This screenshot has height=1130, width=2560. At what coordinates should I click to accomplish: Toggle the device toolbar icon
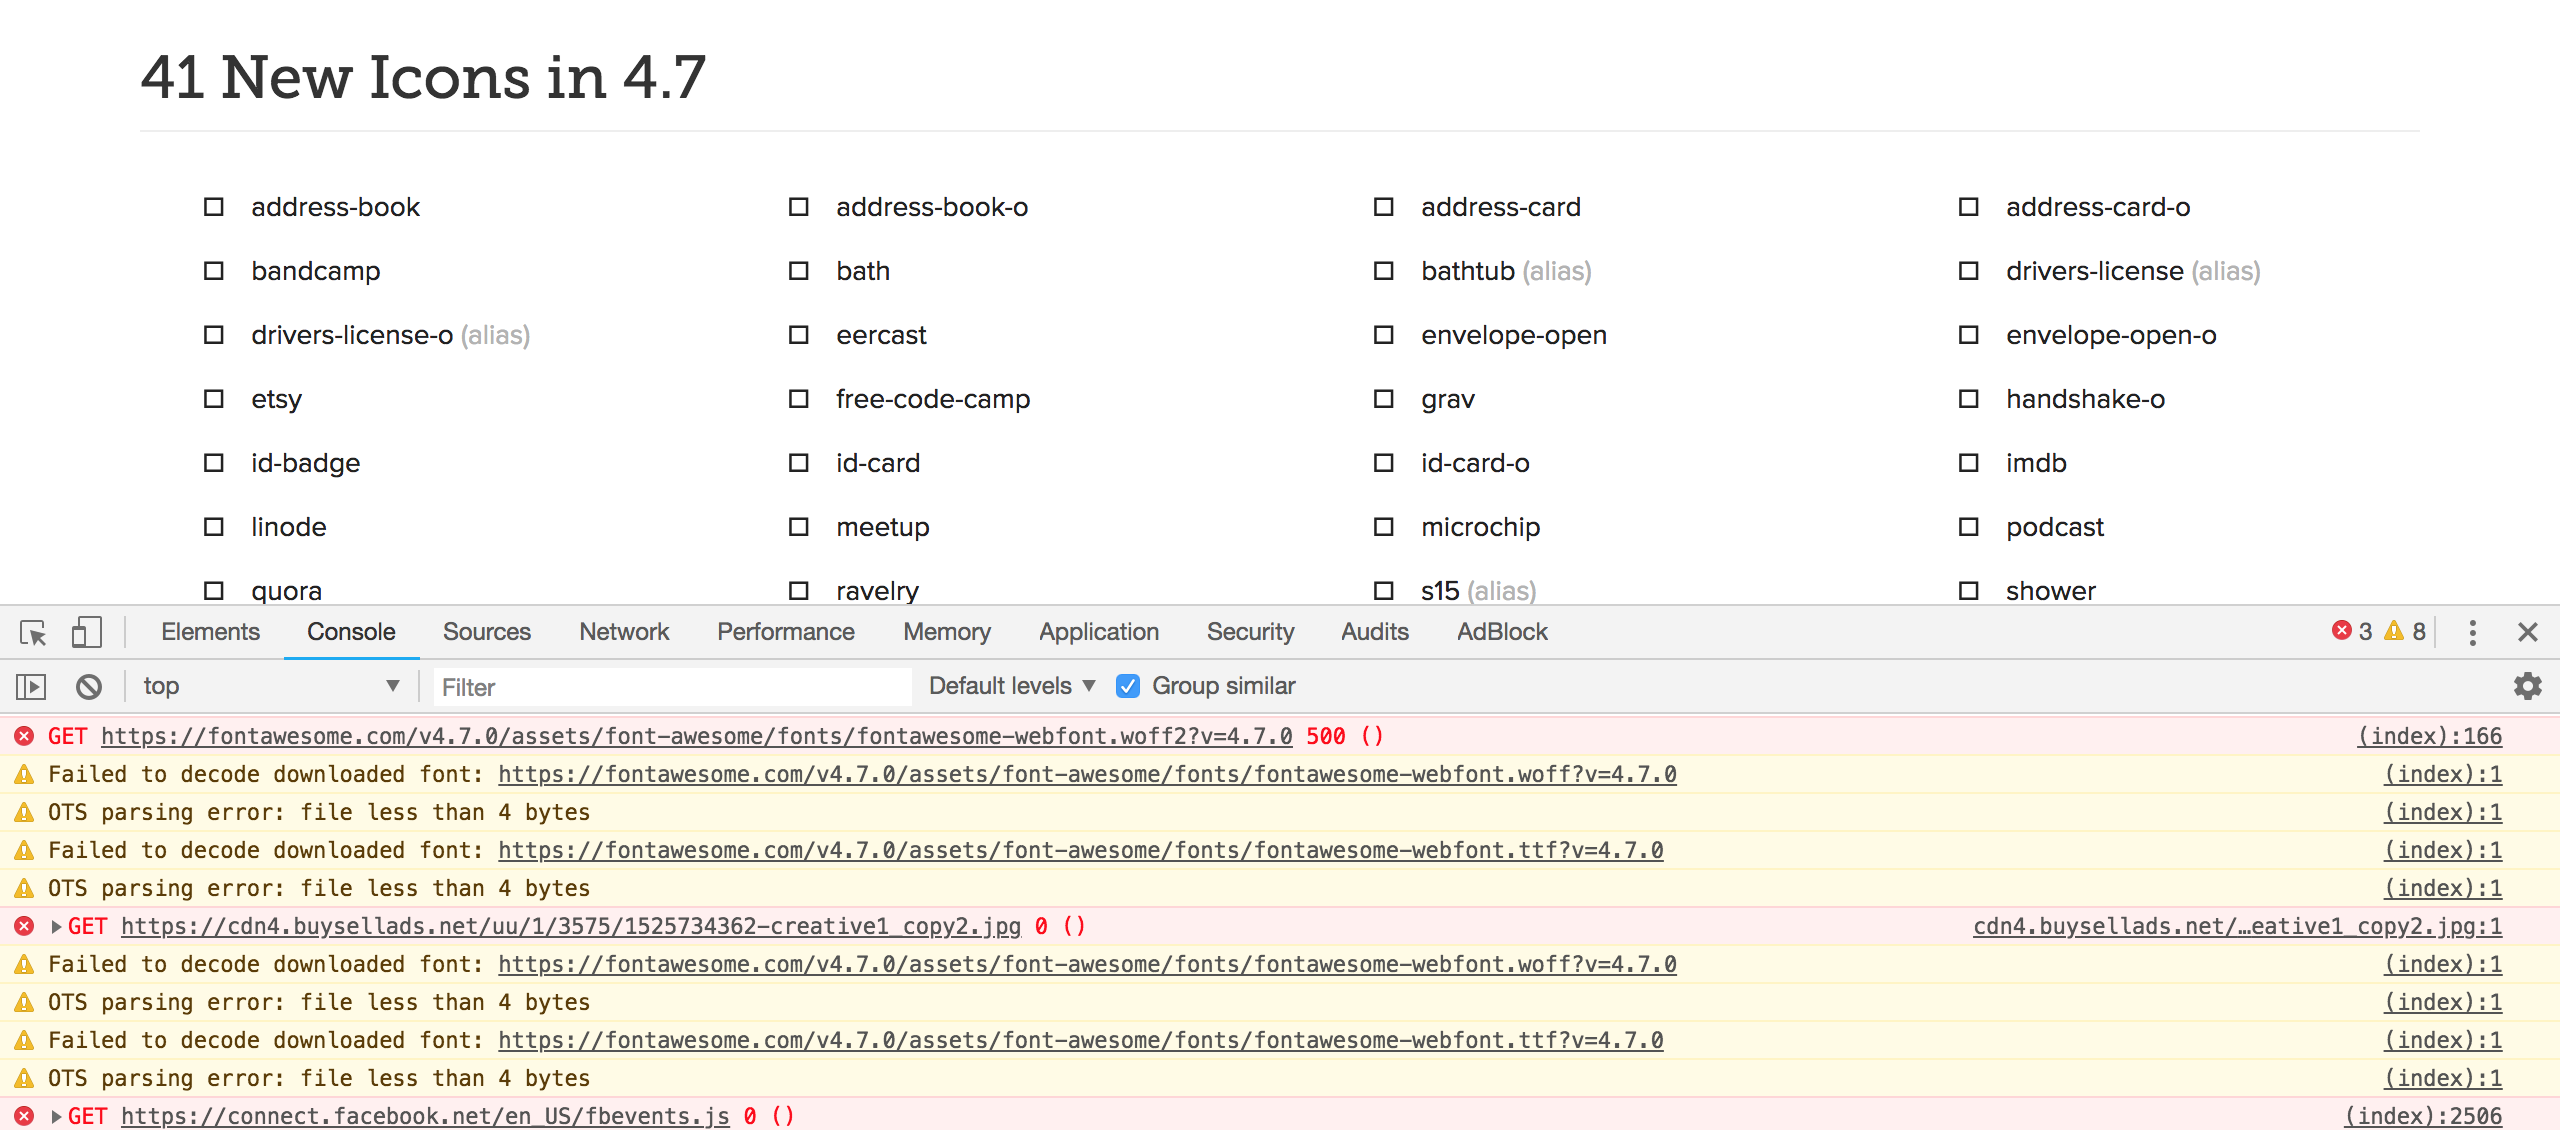86,632
